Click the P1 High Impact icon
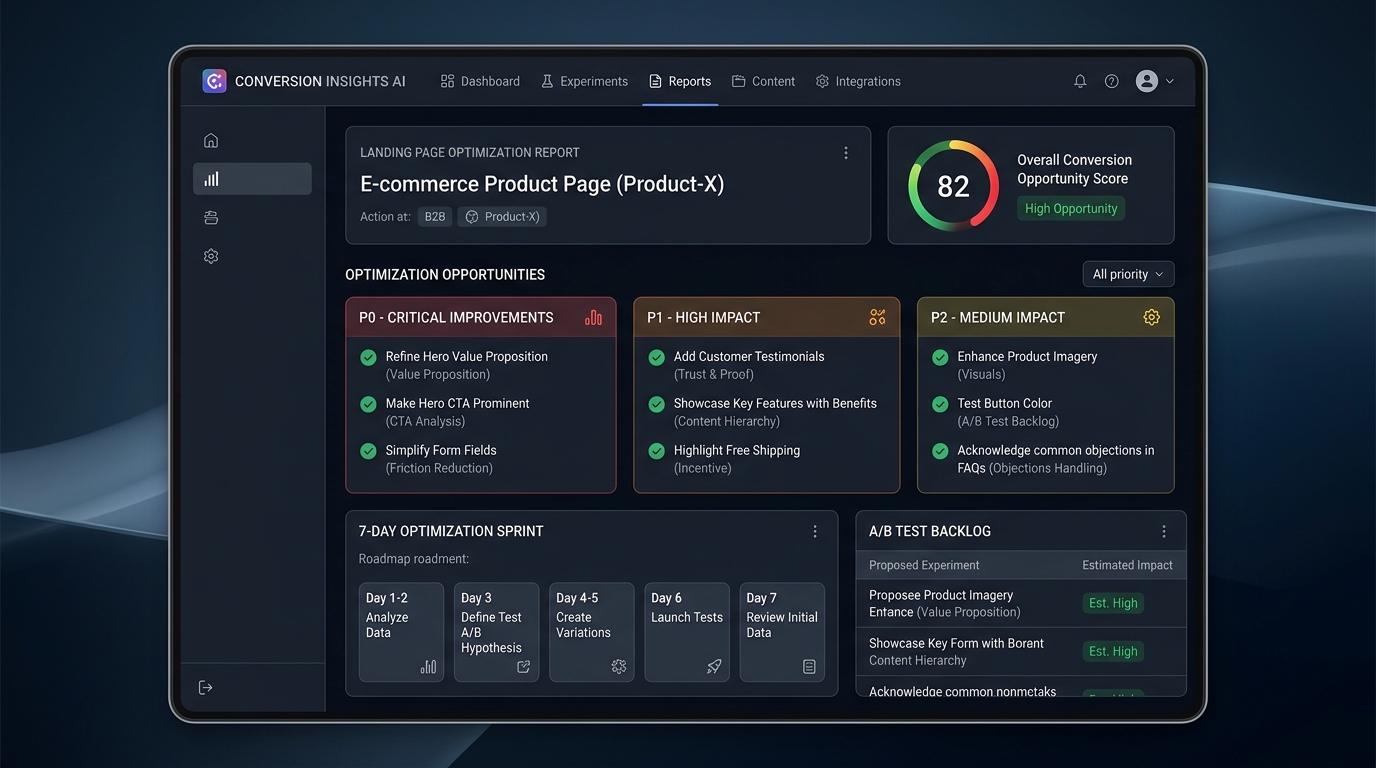The width and height of the screenshot is (1376, 768). (x=877, y=317)
